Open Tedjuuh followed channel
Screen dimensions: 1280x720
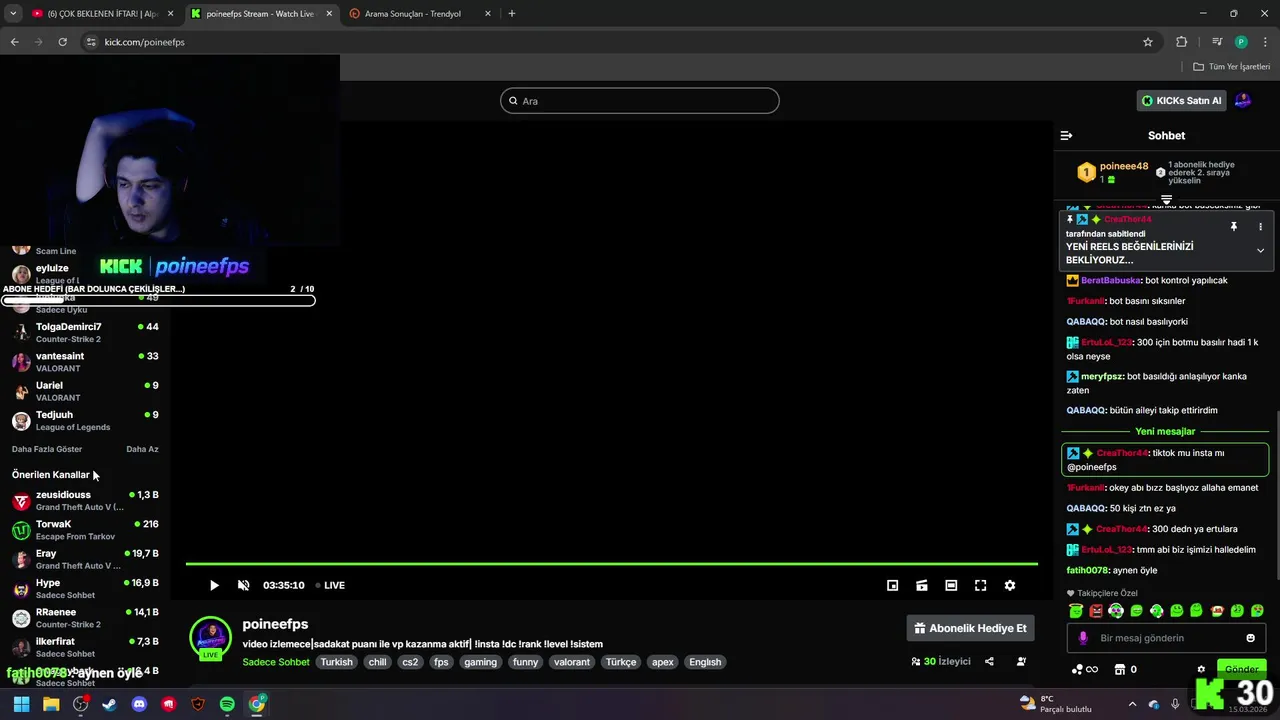tap(85, 420)
